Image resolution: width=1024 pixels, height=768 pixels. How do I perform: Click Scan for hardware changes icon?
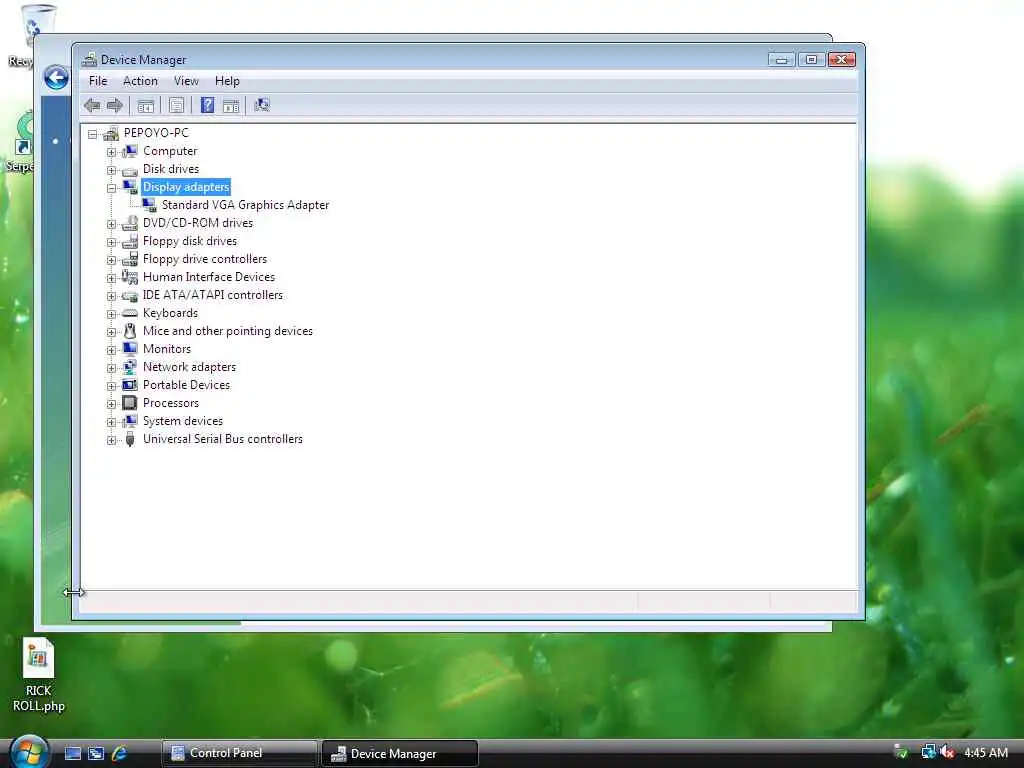(x=262, y=105)
